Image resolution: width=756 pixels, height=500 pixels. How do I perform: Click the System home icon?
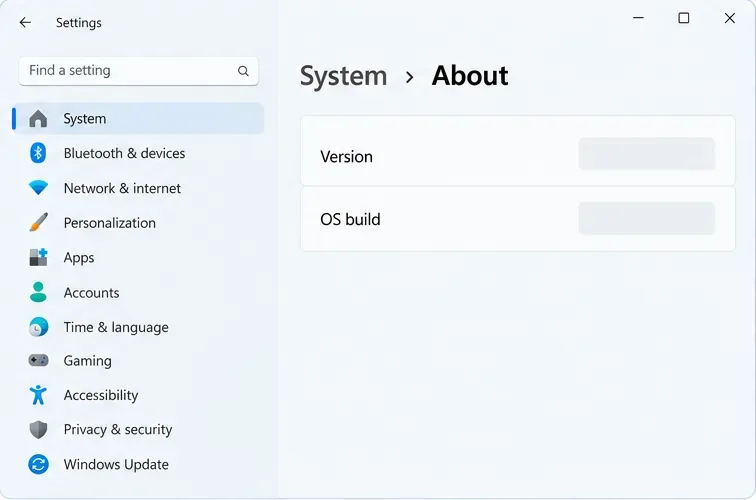click(38, 119)
